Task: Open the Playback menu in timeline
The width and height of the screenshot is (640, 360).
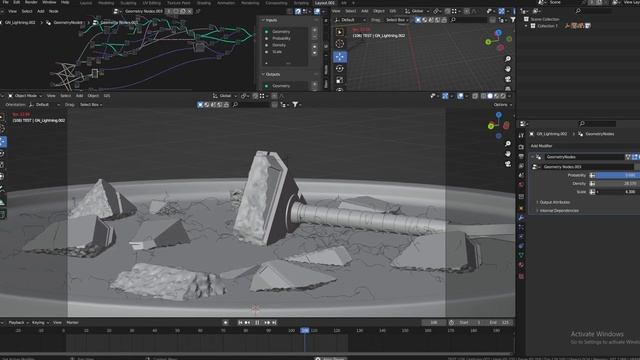Action: (18, 322)
